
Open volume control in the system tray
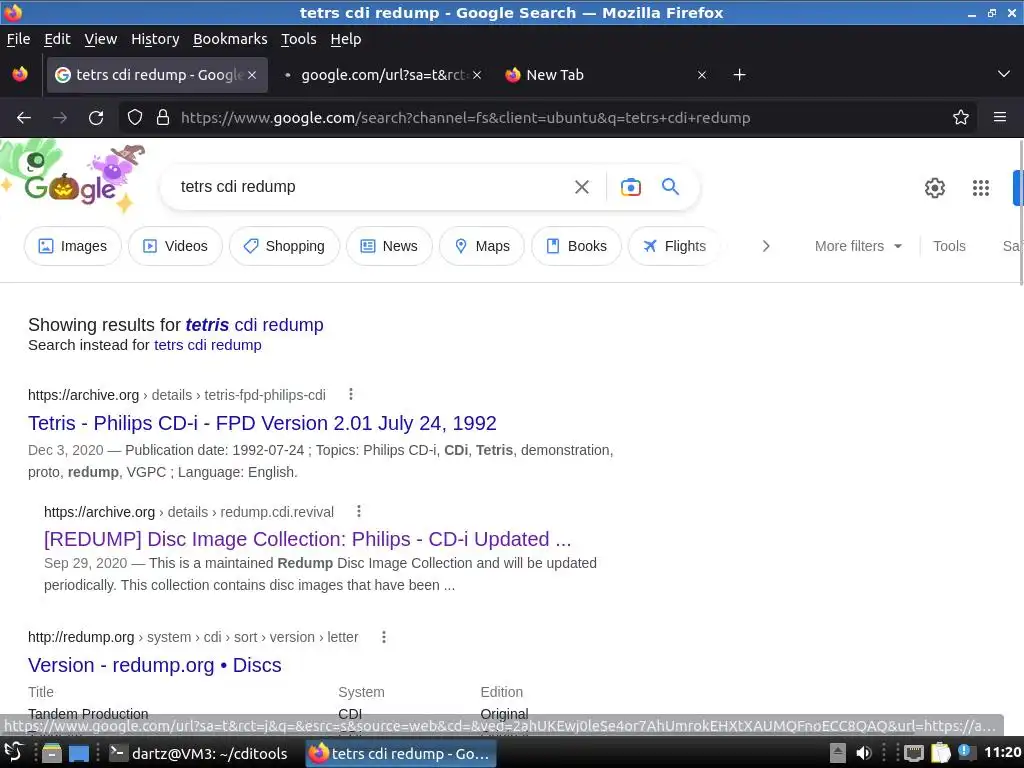pyautogui.click(x=863, y=753)
